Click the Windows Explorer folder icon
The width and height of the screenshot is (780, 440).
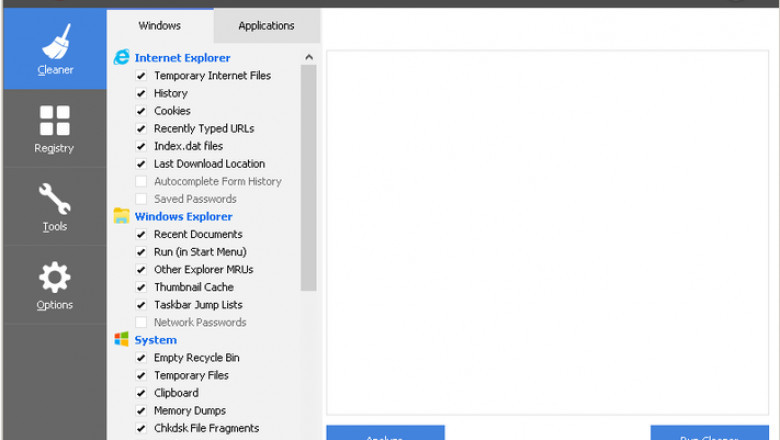122,216
